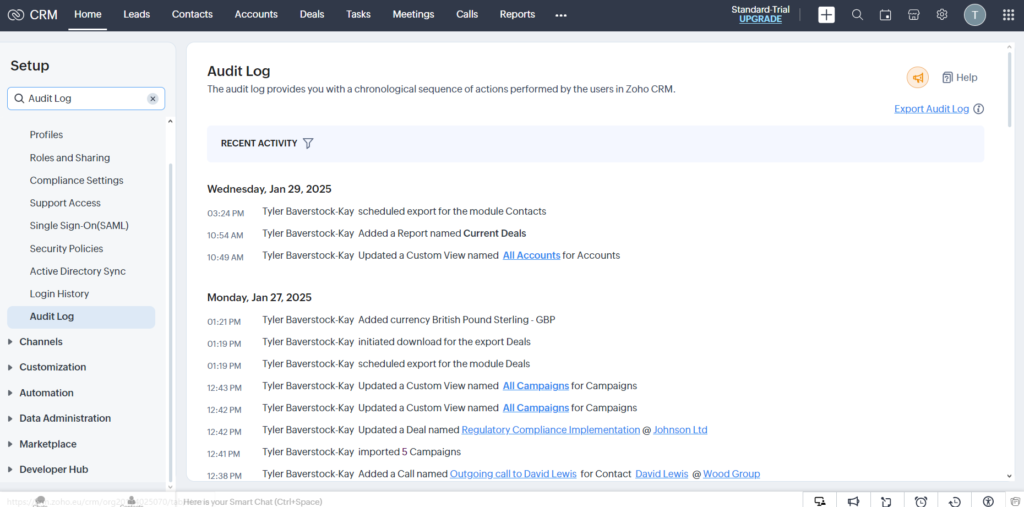Select Support Access in sidebar
The image size is (1024, 507).
click(x=65, y=203)
